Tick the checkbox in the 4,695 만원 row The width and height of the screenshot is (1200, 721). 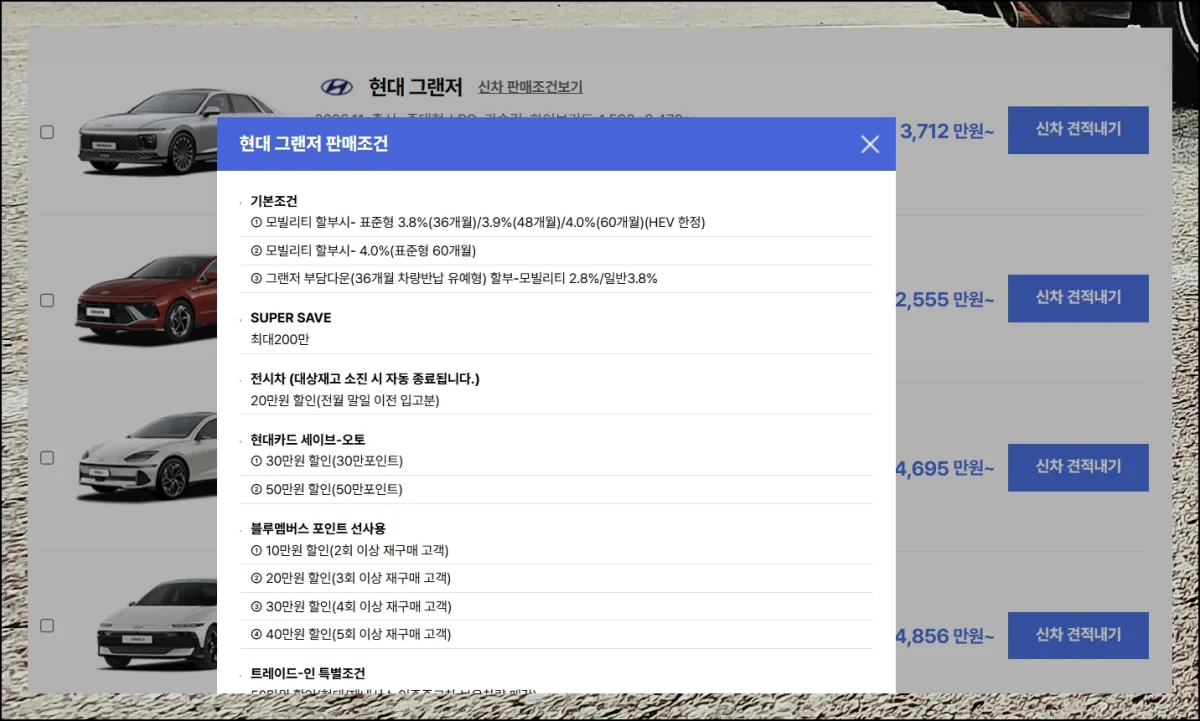coord(47,457)
